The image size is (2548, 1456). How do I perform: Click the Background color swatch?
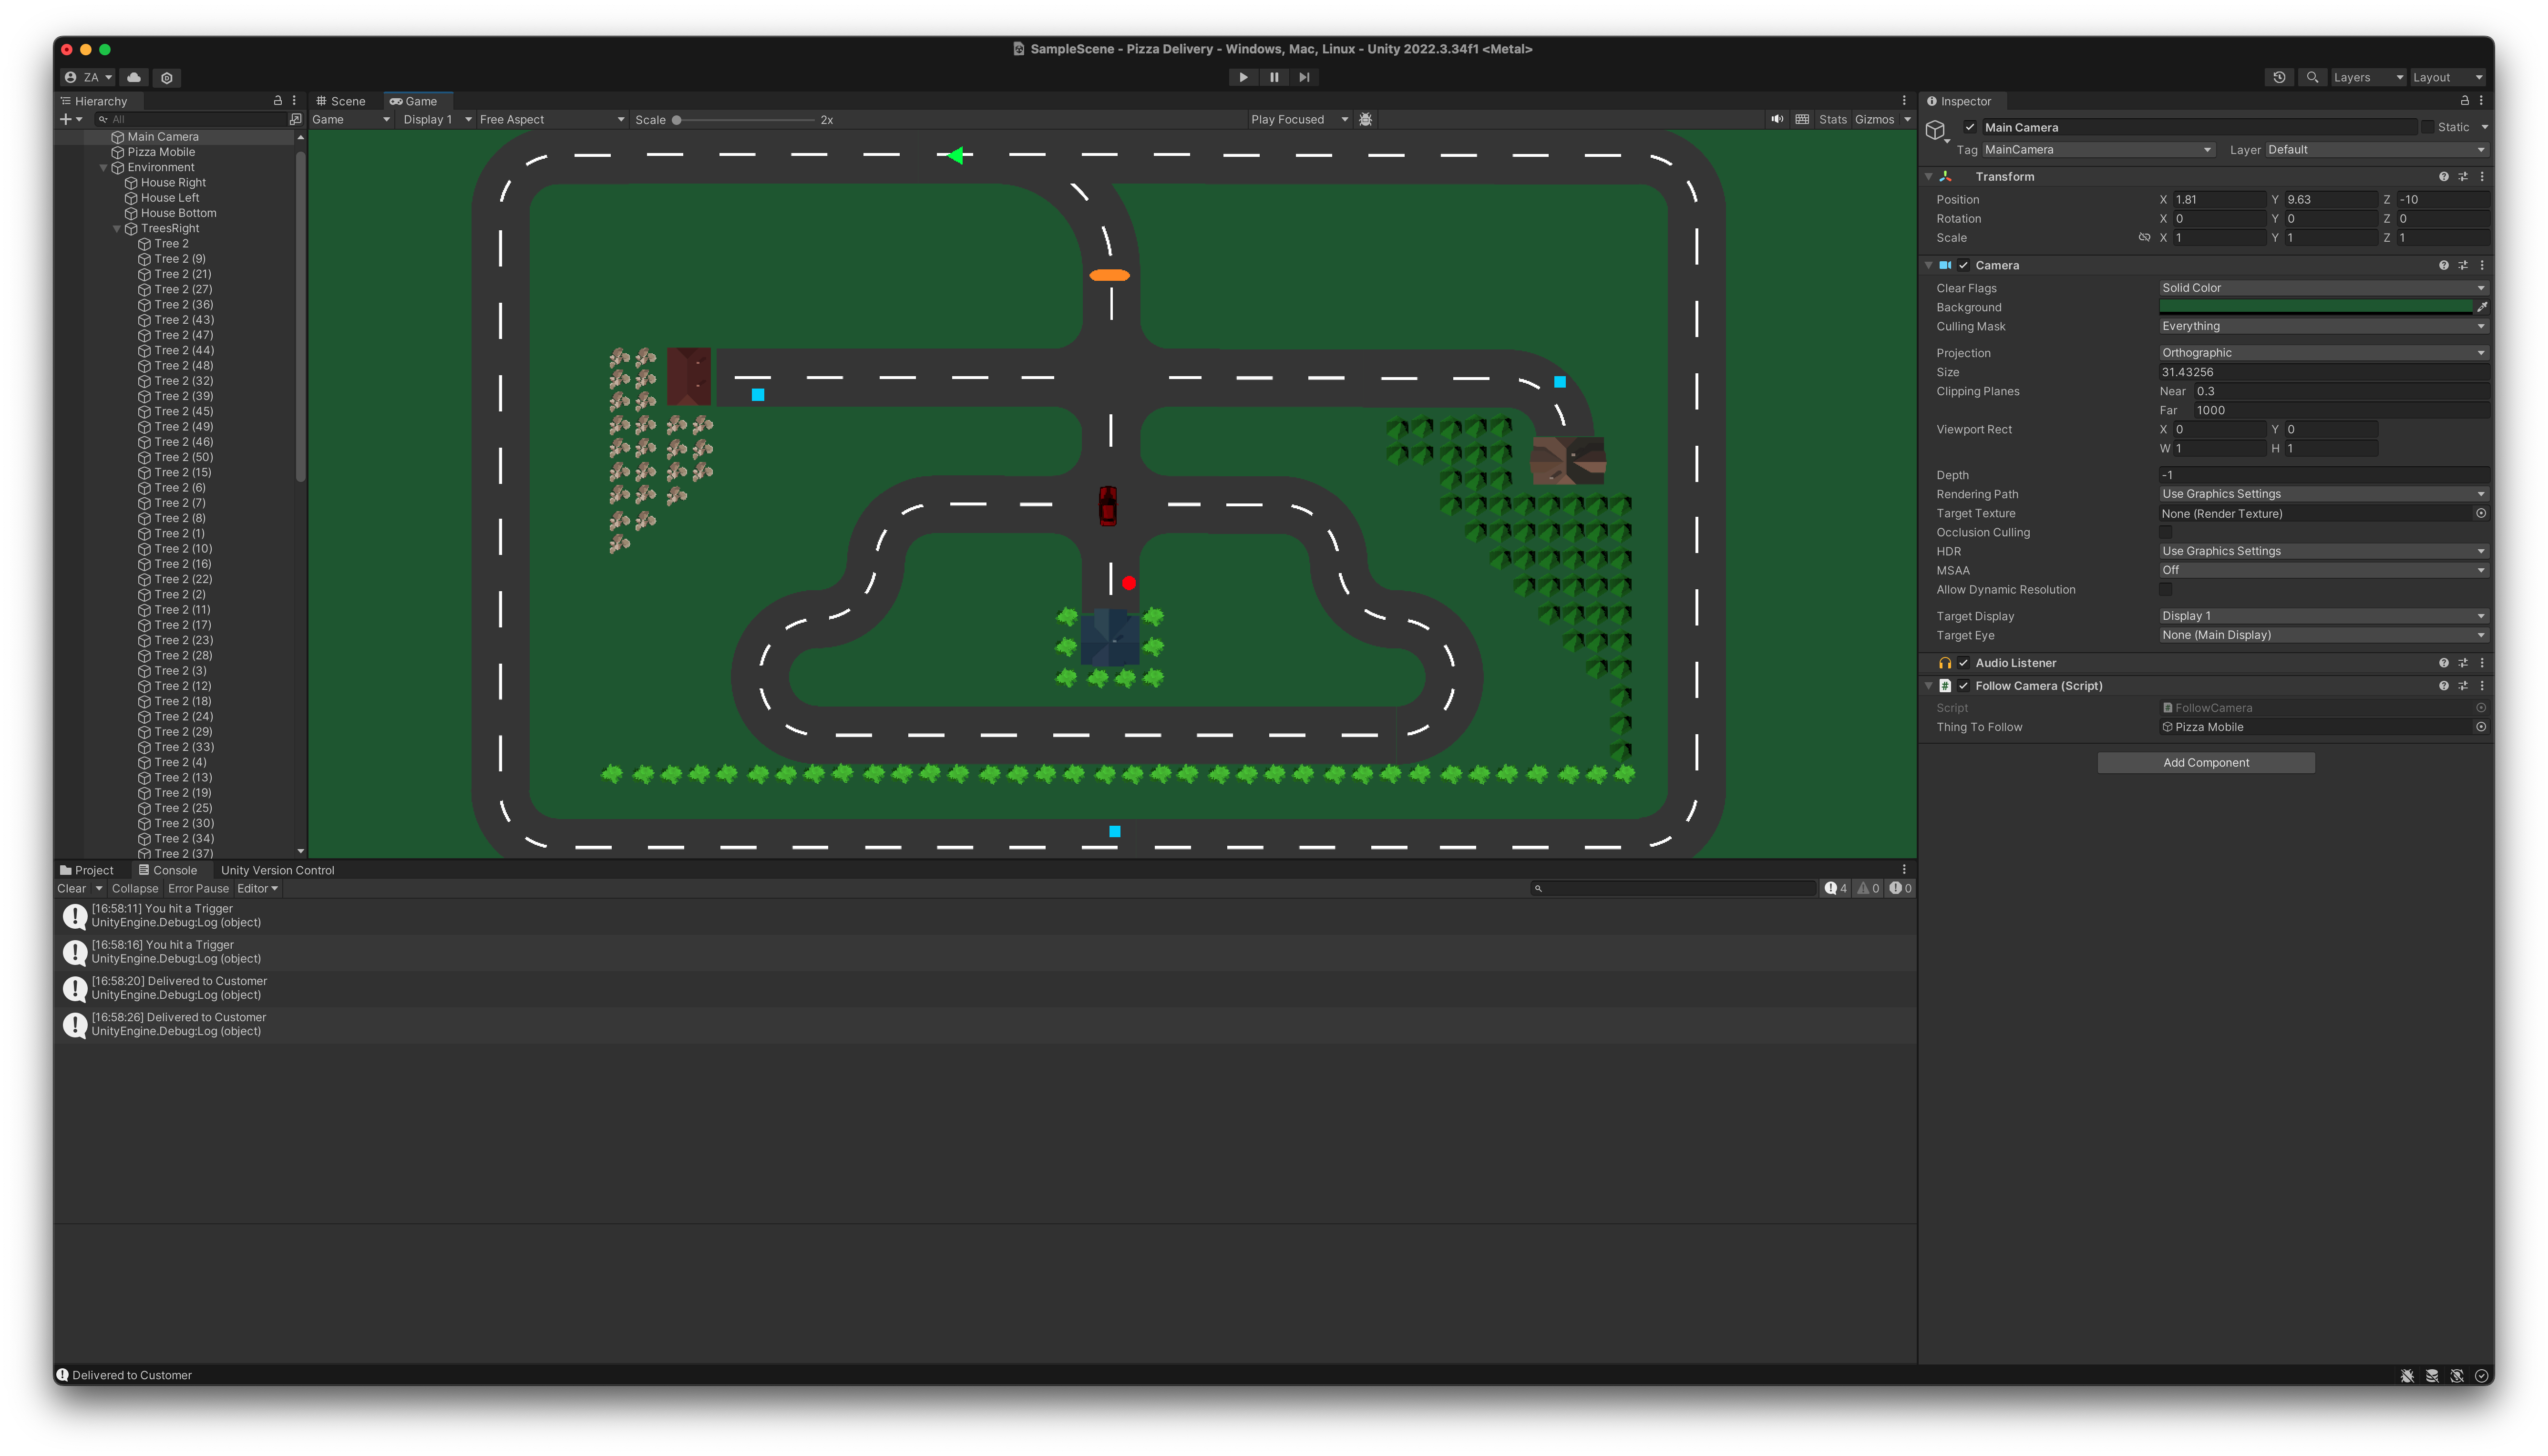2316,307
